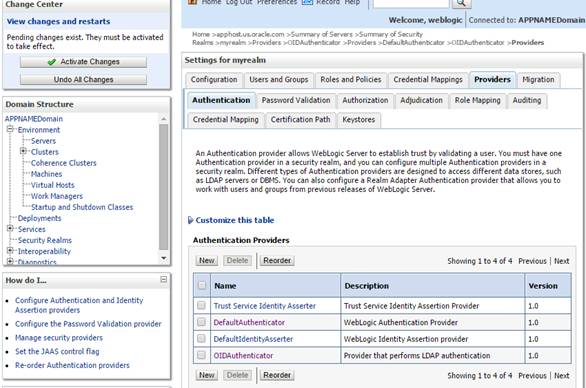Open Configure the Password Validation provider help
The image size is (586, 388).
click(88, 324)
